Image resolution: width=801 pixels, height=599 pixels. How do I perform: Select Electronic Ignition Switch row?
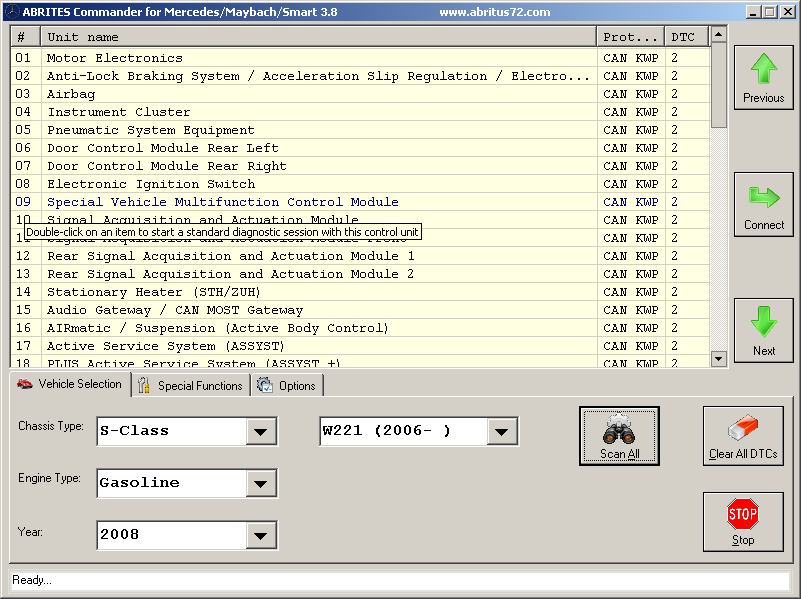(x=360, y=184)
